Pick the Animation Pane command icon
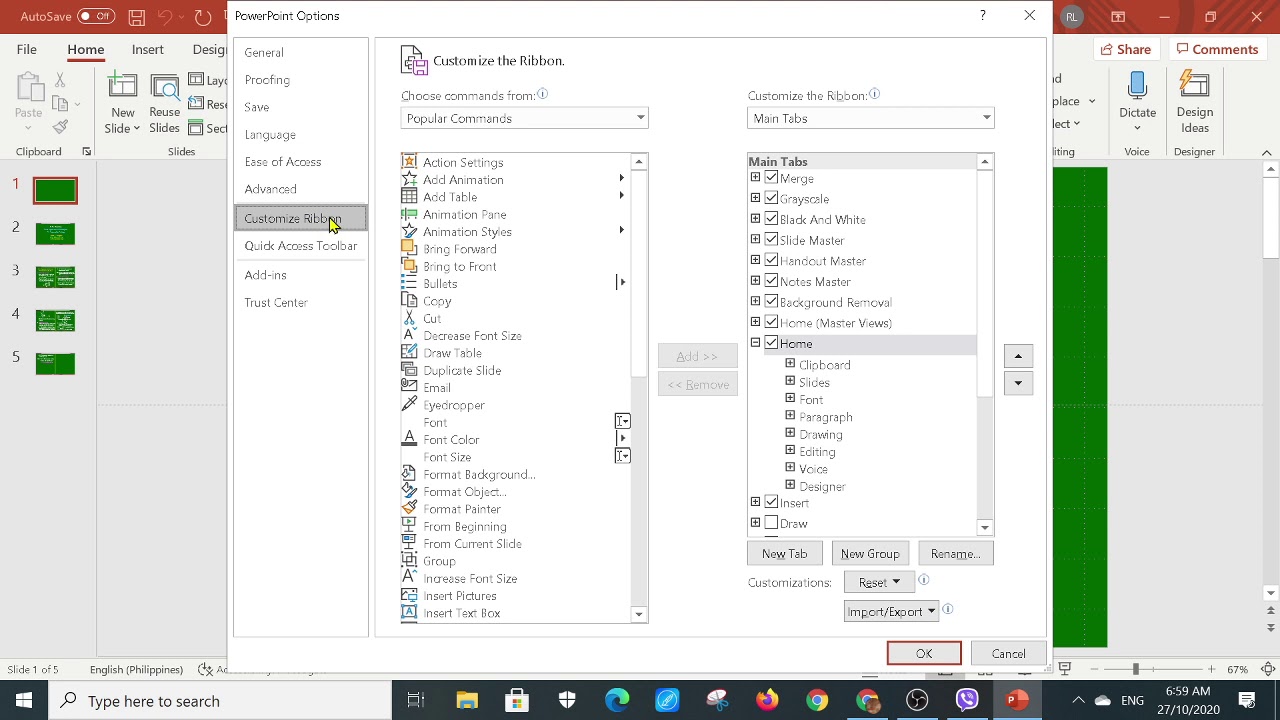Screen dimensions: 1280x720 (409, 214)
